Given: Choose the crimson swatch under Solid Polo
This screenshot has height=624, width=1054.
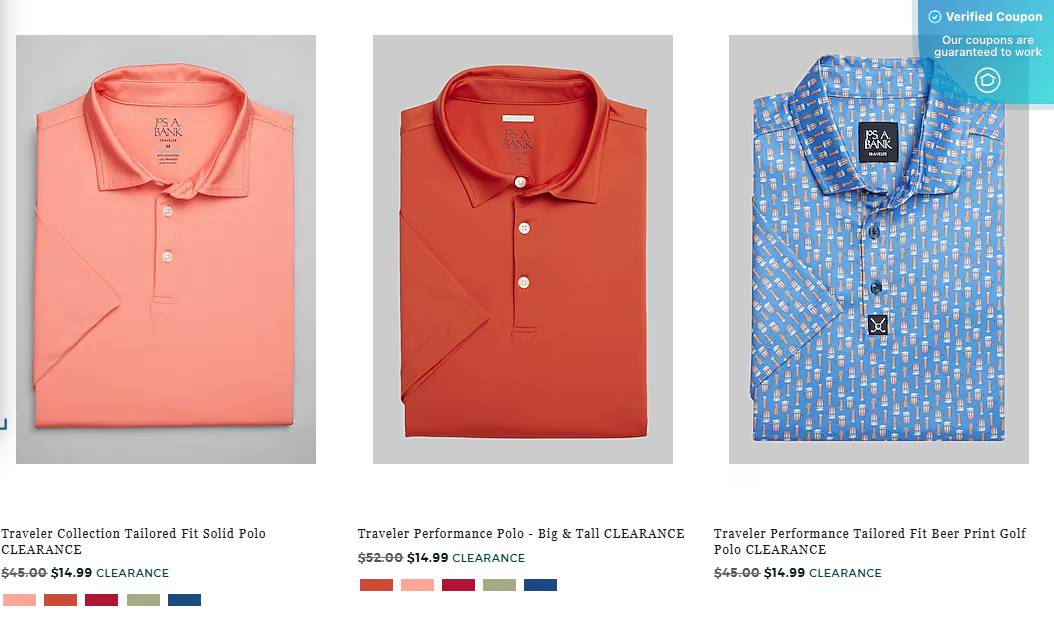Looking at the screenshot, I should [x=102, y=600].
